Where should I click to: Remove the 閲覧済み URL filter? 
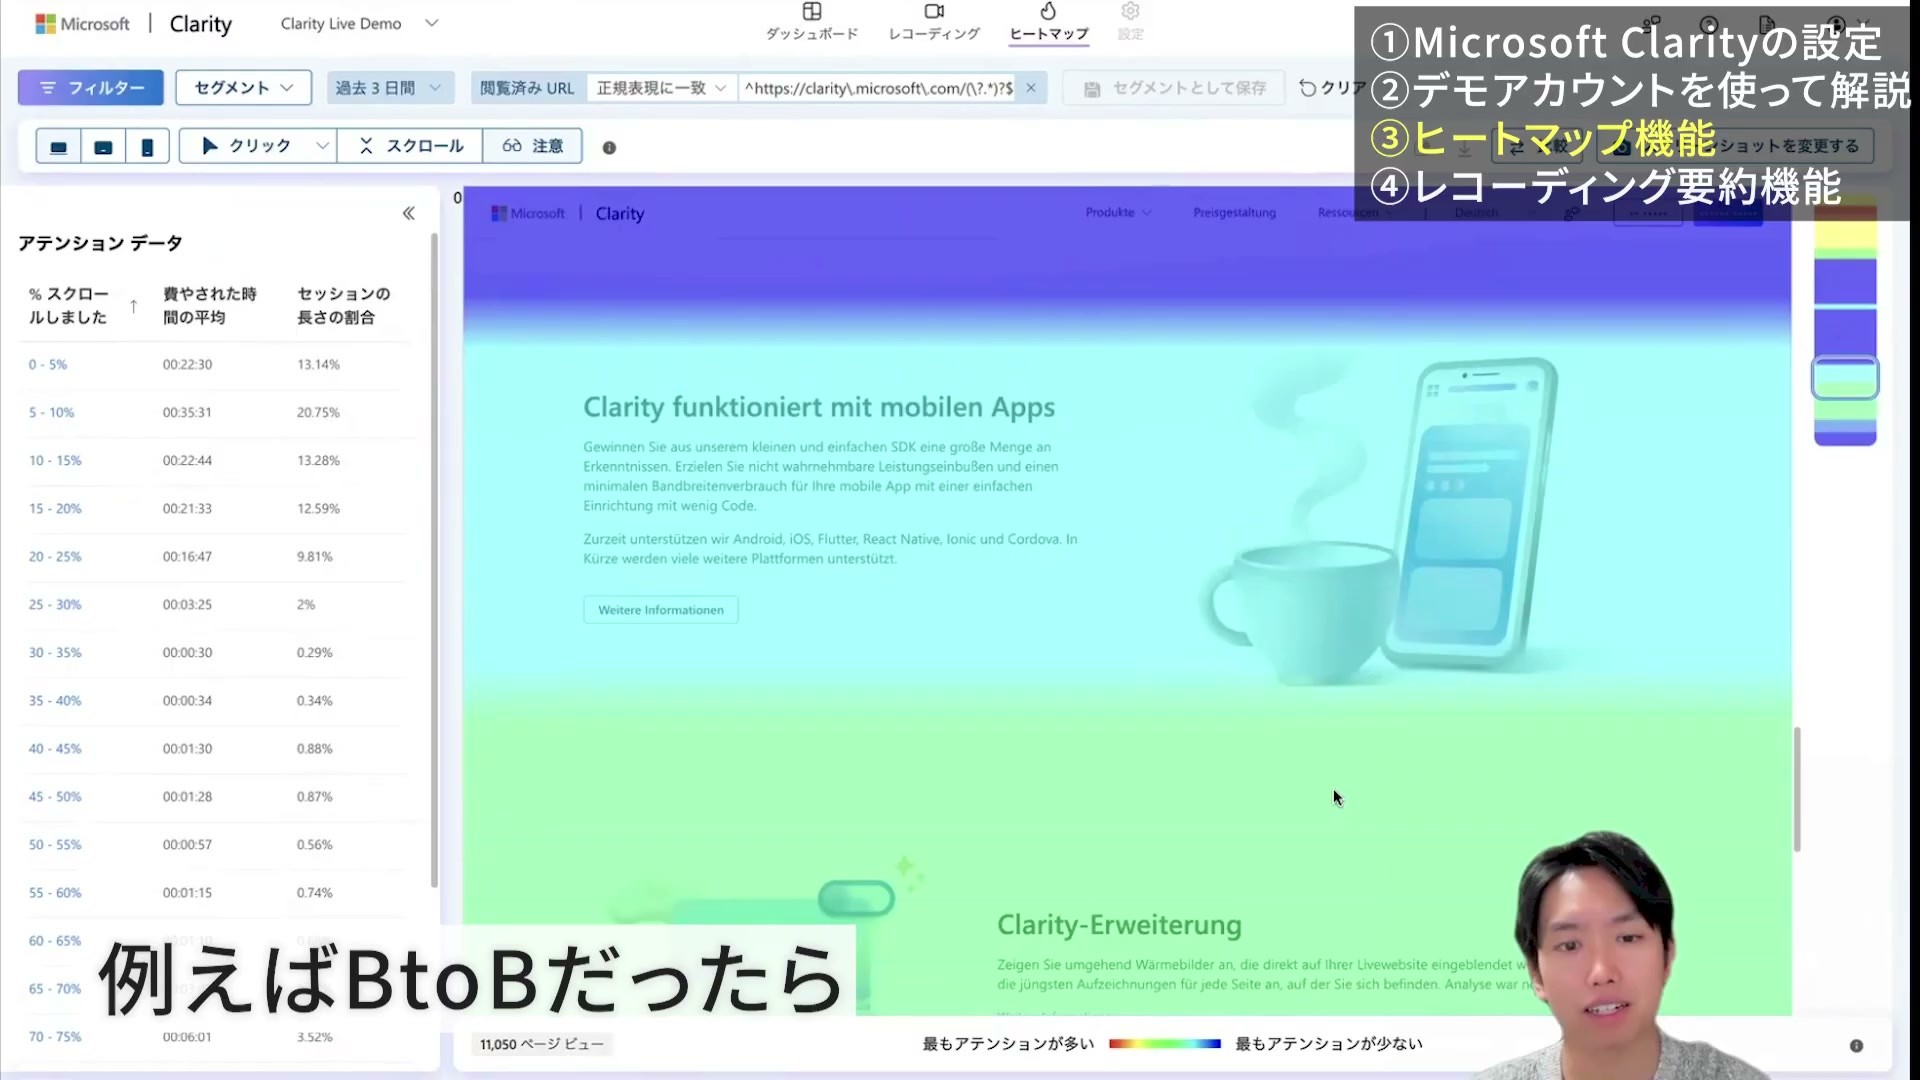point(1031,88)
